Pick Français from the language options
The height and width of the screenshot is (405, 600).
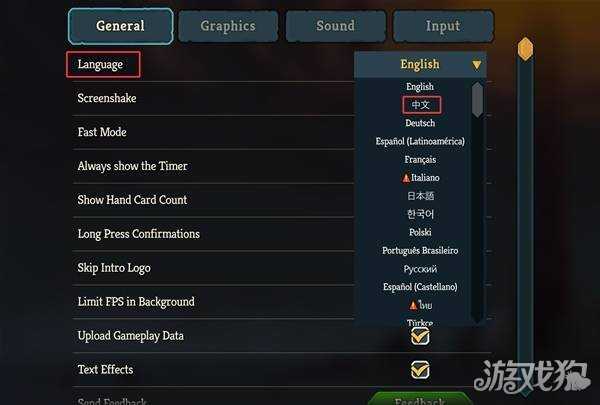pyautogui.click(x=420, y=159)
